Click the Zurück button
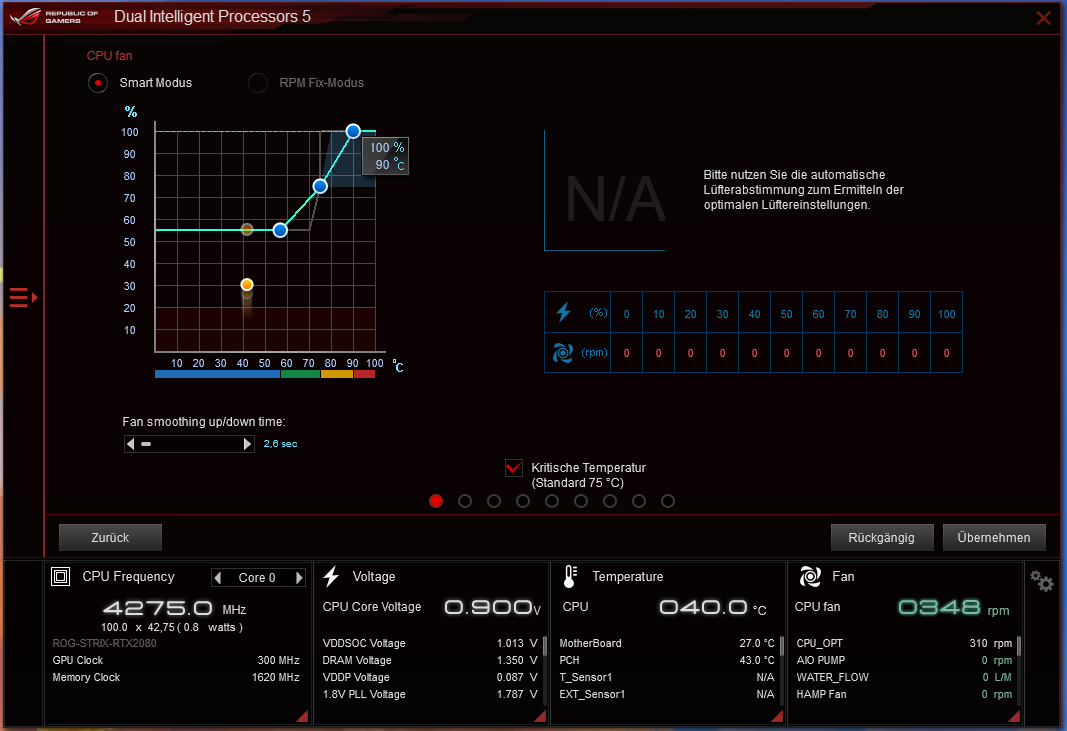This screenshot has height=731, width=1067. (x=110, y=538)
